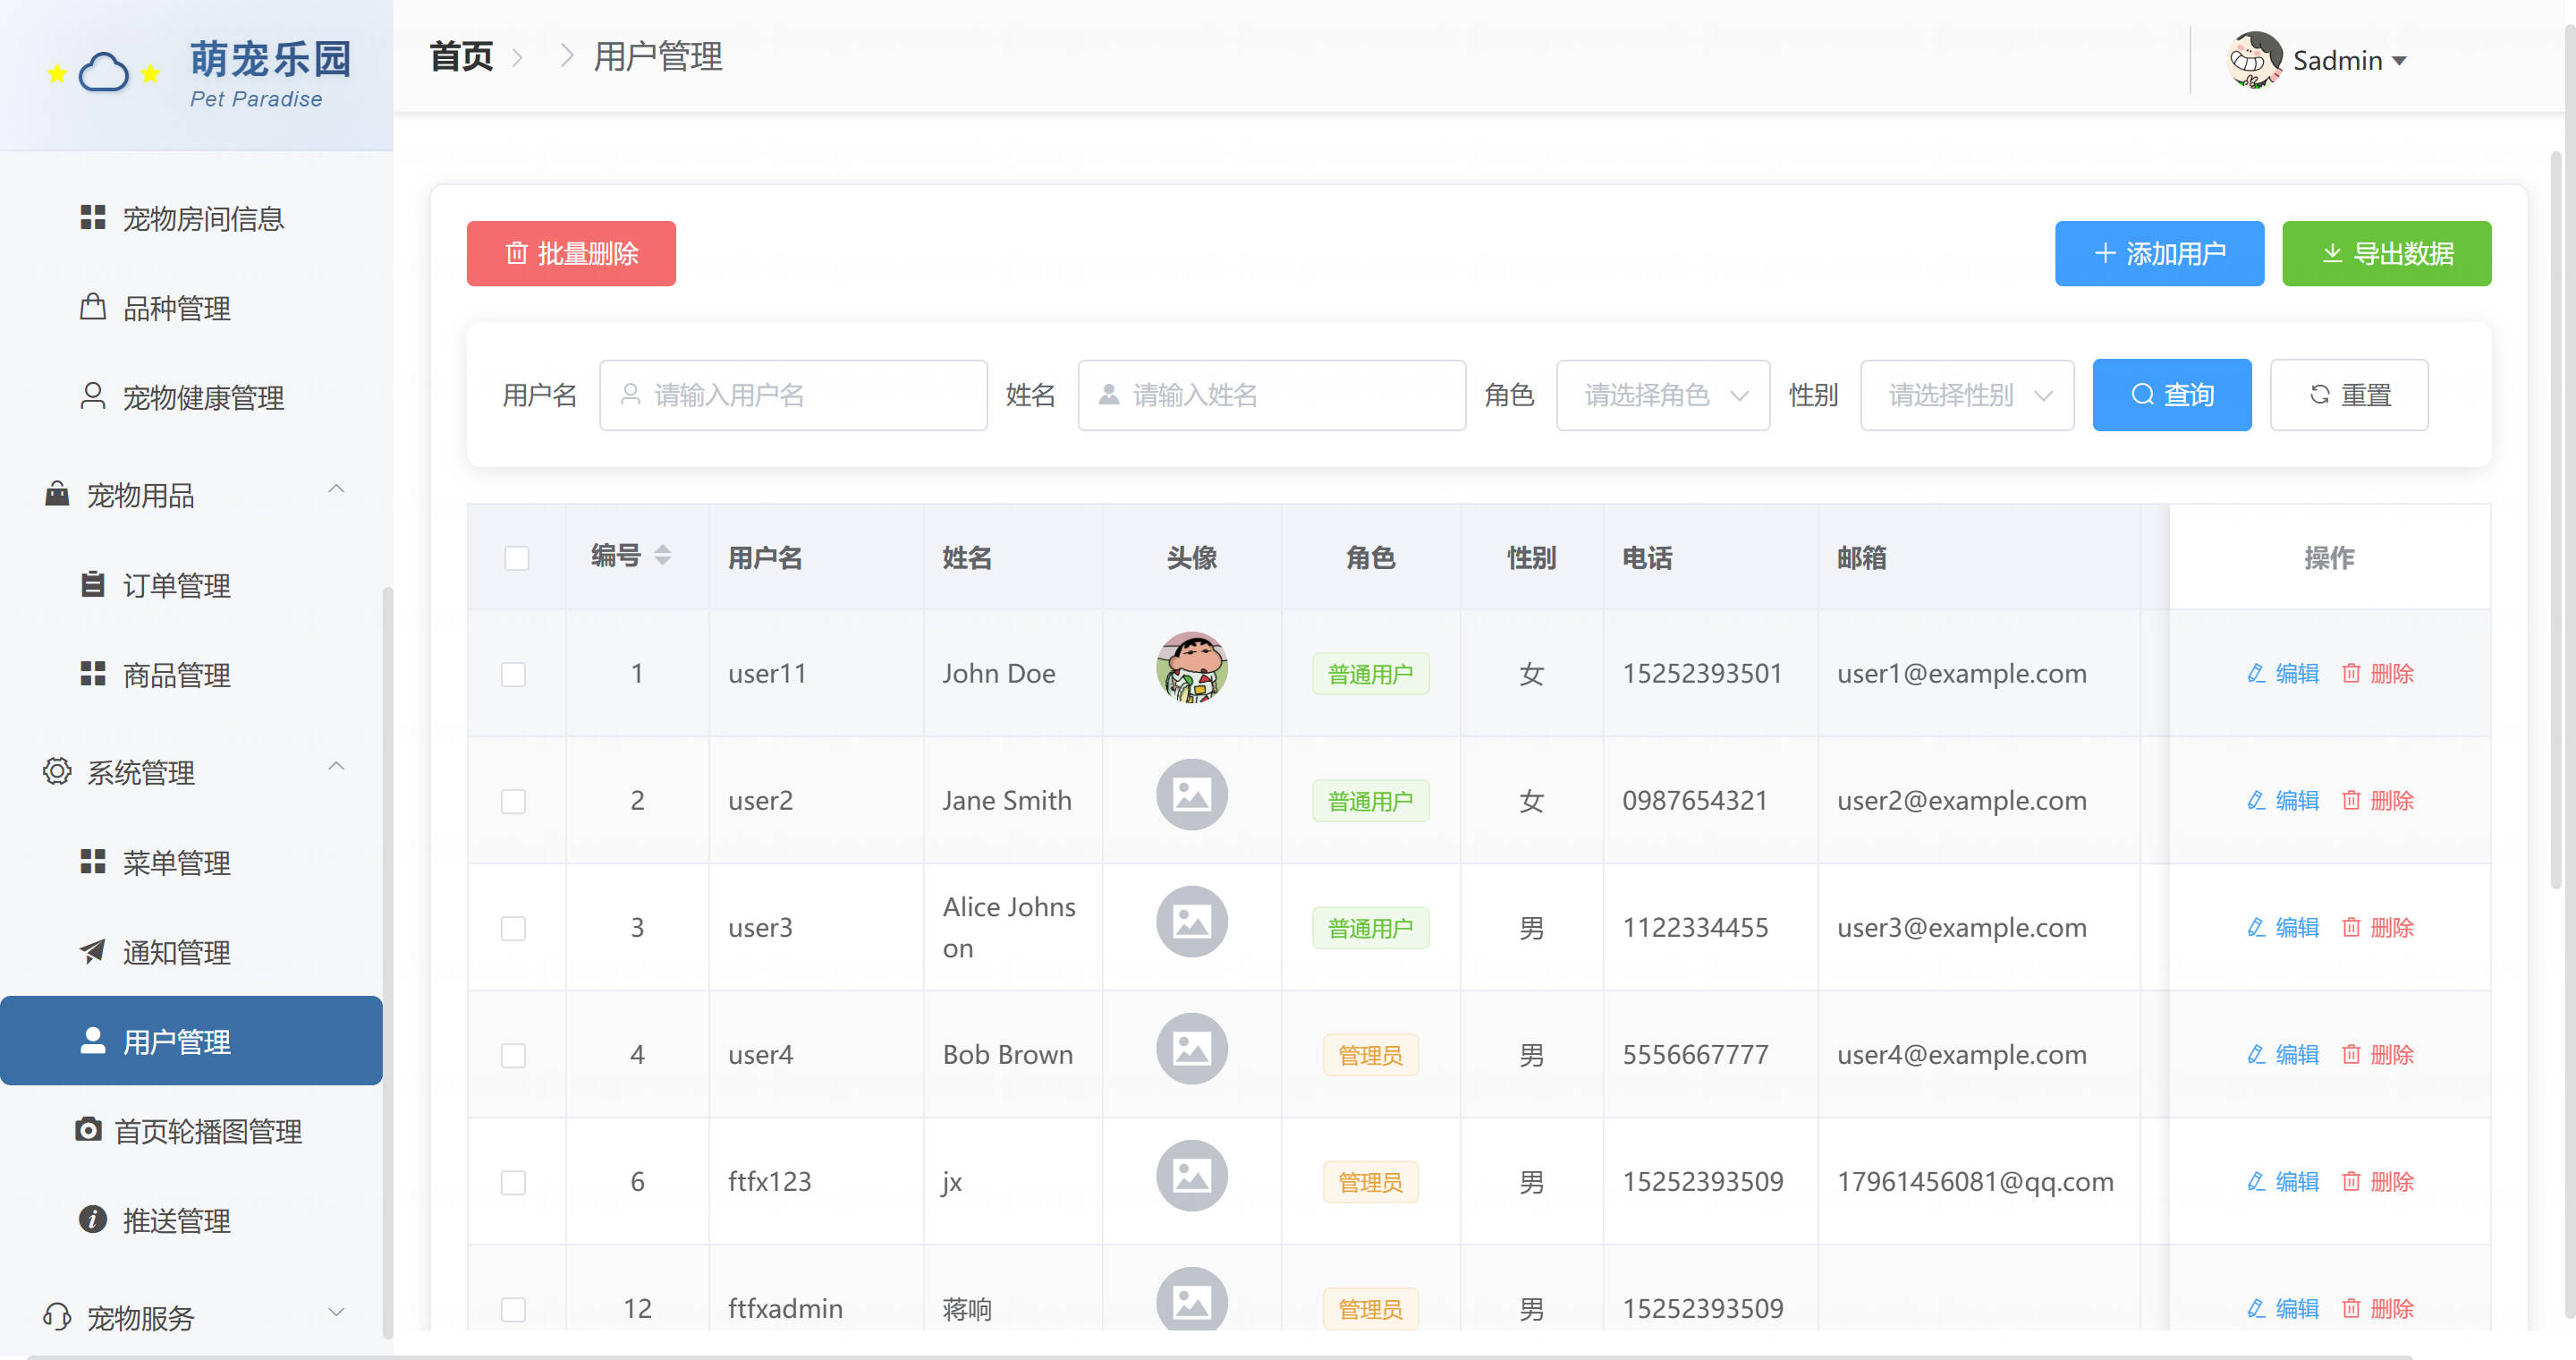The image size is (2576, 1360).
Task: Click the bag icon next to 品种管理
Action: pyautogui.click(x=92, y=306)
